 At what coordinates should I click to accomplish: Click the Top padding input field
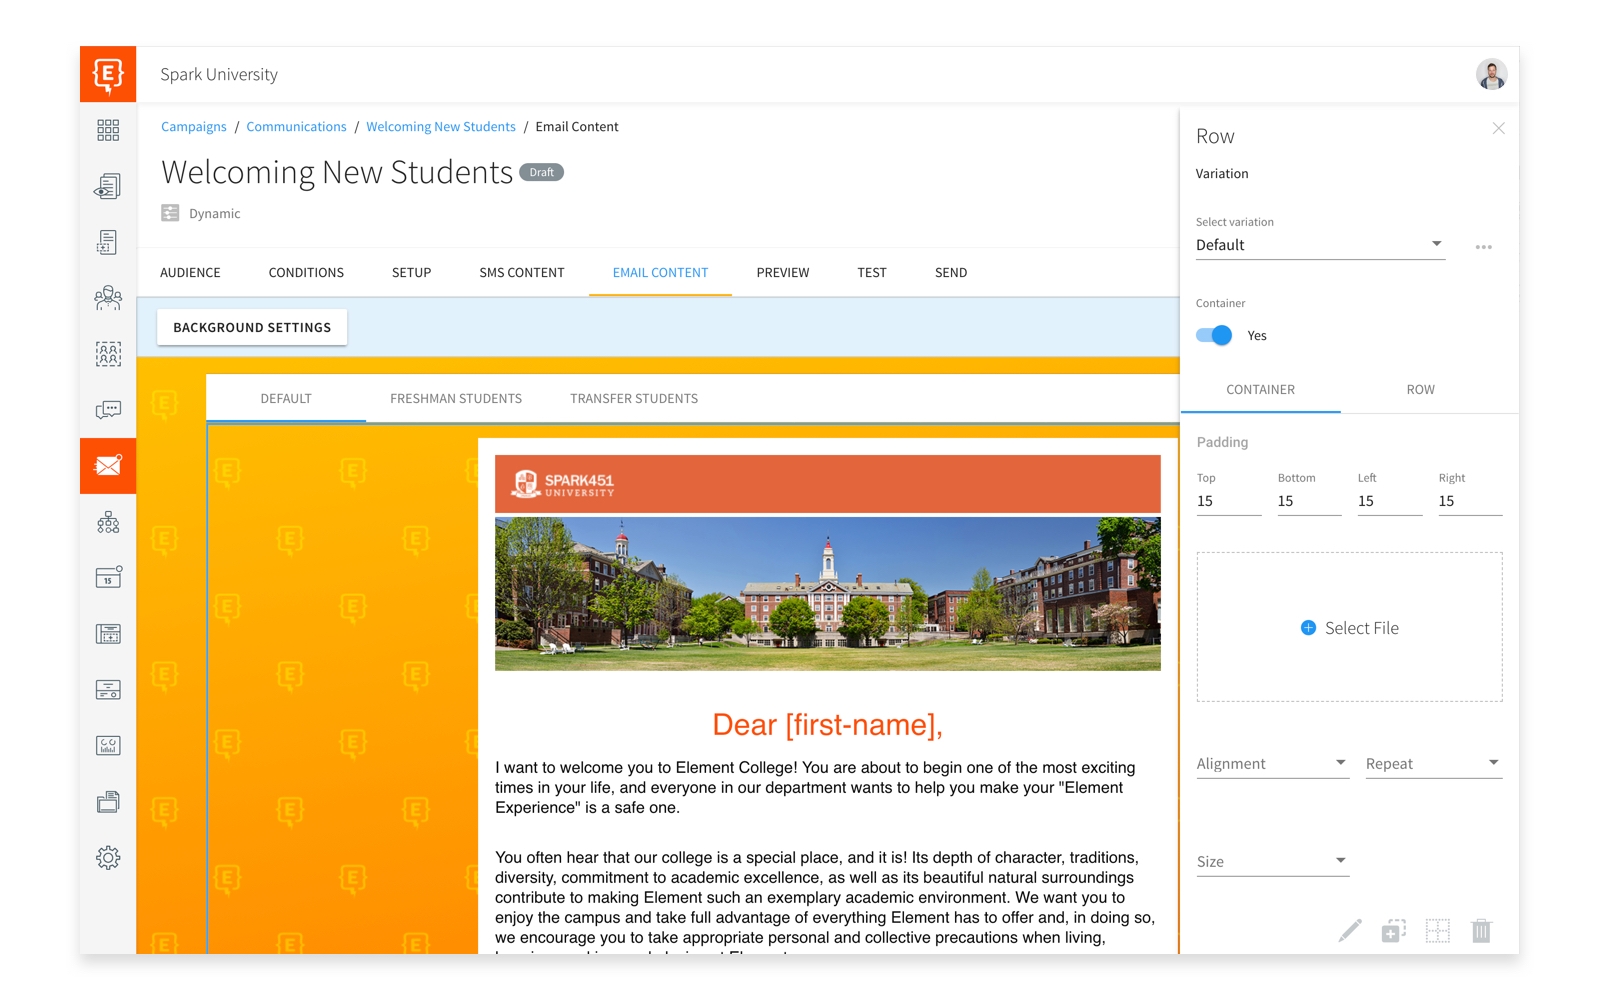(1229, 502)
